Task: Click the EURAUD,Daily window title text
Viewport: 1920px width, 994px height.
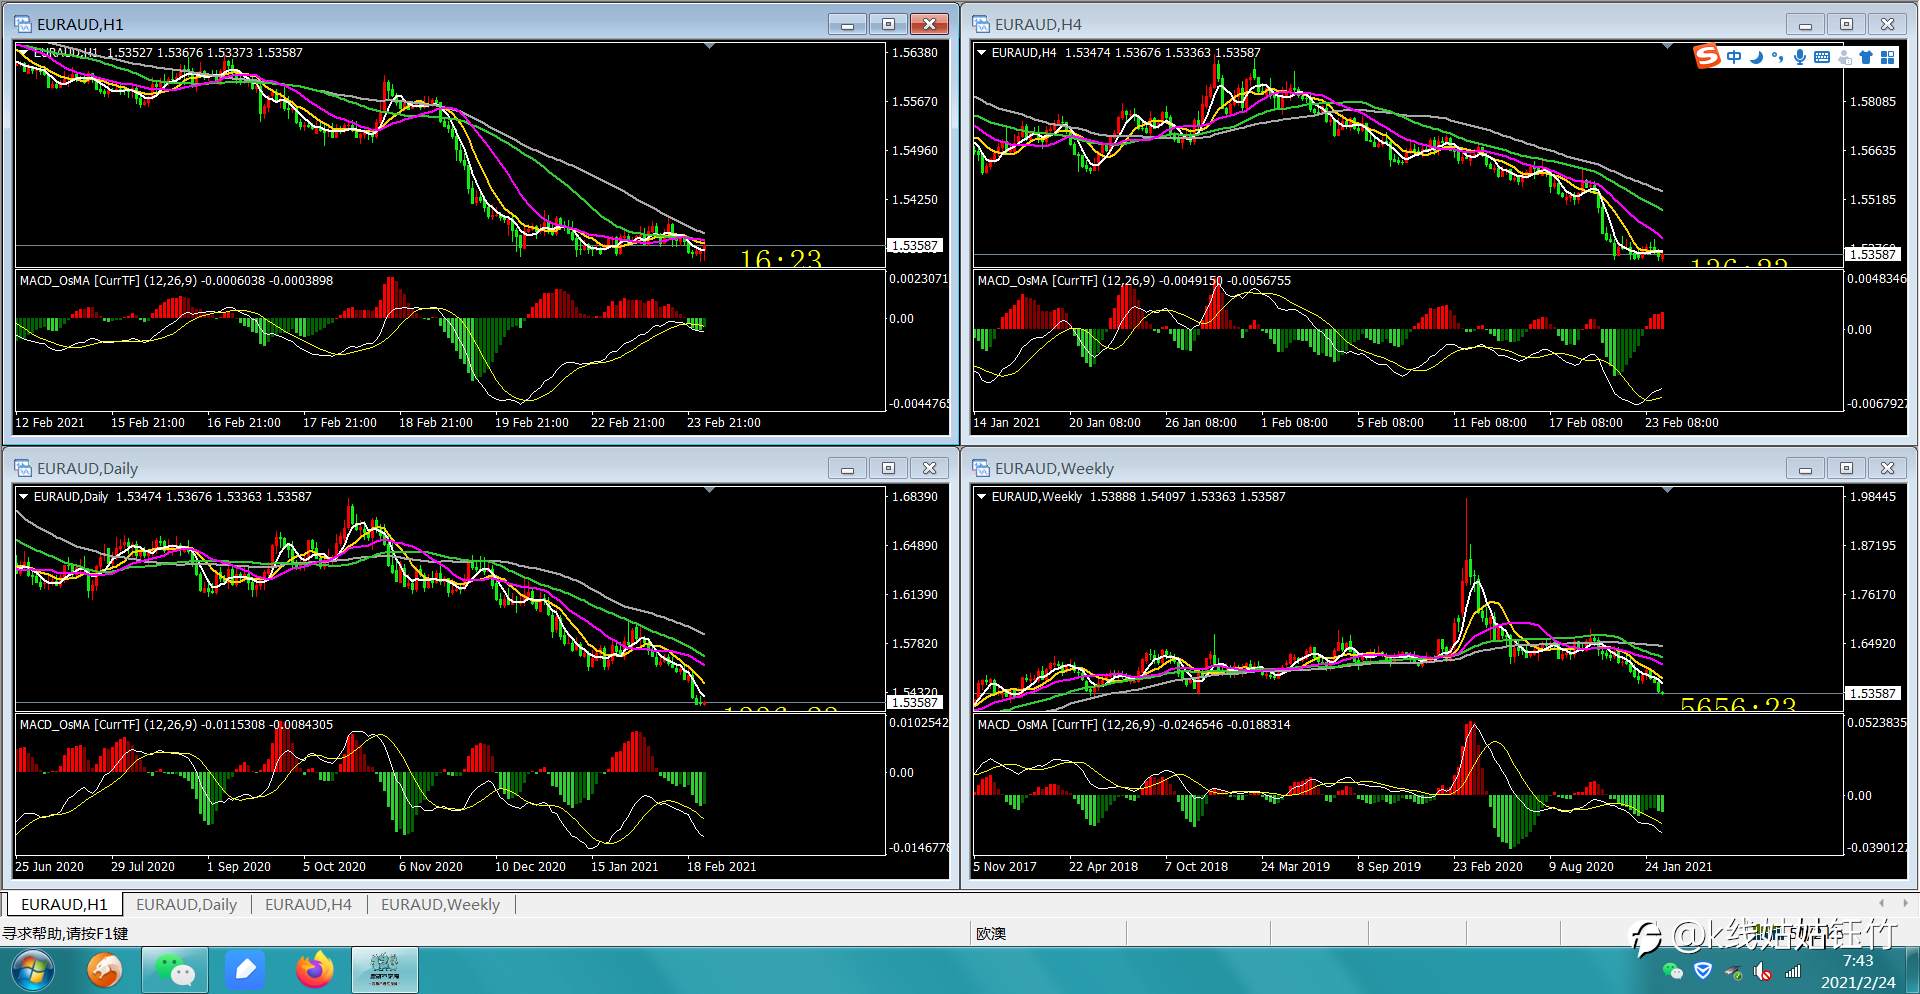Action: [87, 468]
